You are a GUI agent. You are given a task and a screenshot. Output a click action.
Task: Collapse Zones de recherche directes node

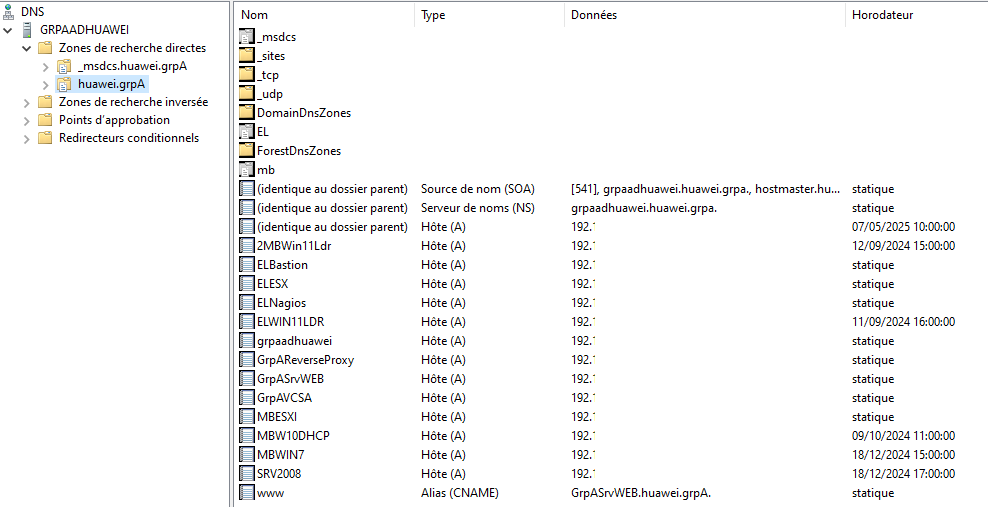pyautogui.click(x=26, y=48)
